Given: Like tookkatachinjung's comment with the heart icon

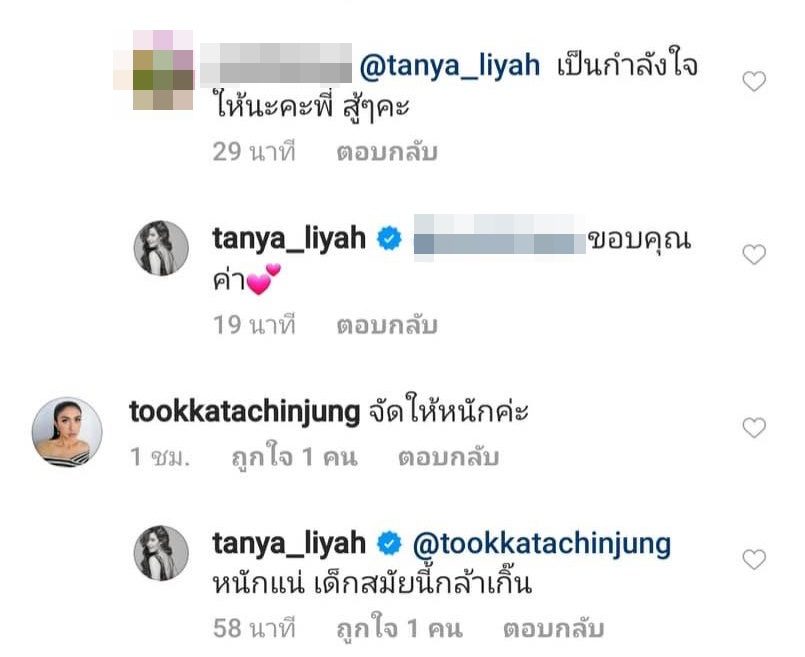Looking at the screenshot, I should pos(754,428).
